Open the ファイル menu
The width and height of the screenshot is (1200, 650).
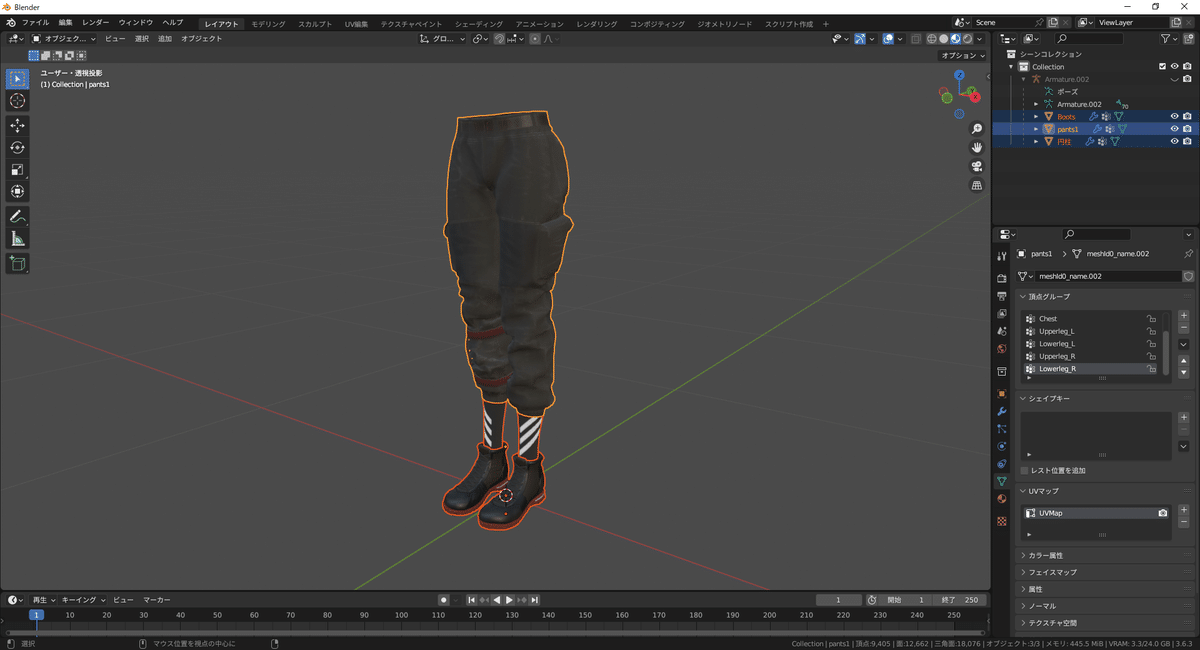click(x=35, y=22)
